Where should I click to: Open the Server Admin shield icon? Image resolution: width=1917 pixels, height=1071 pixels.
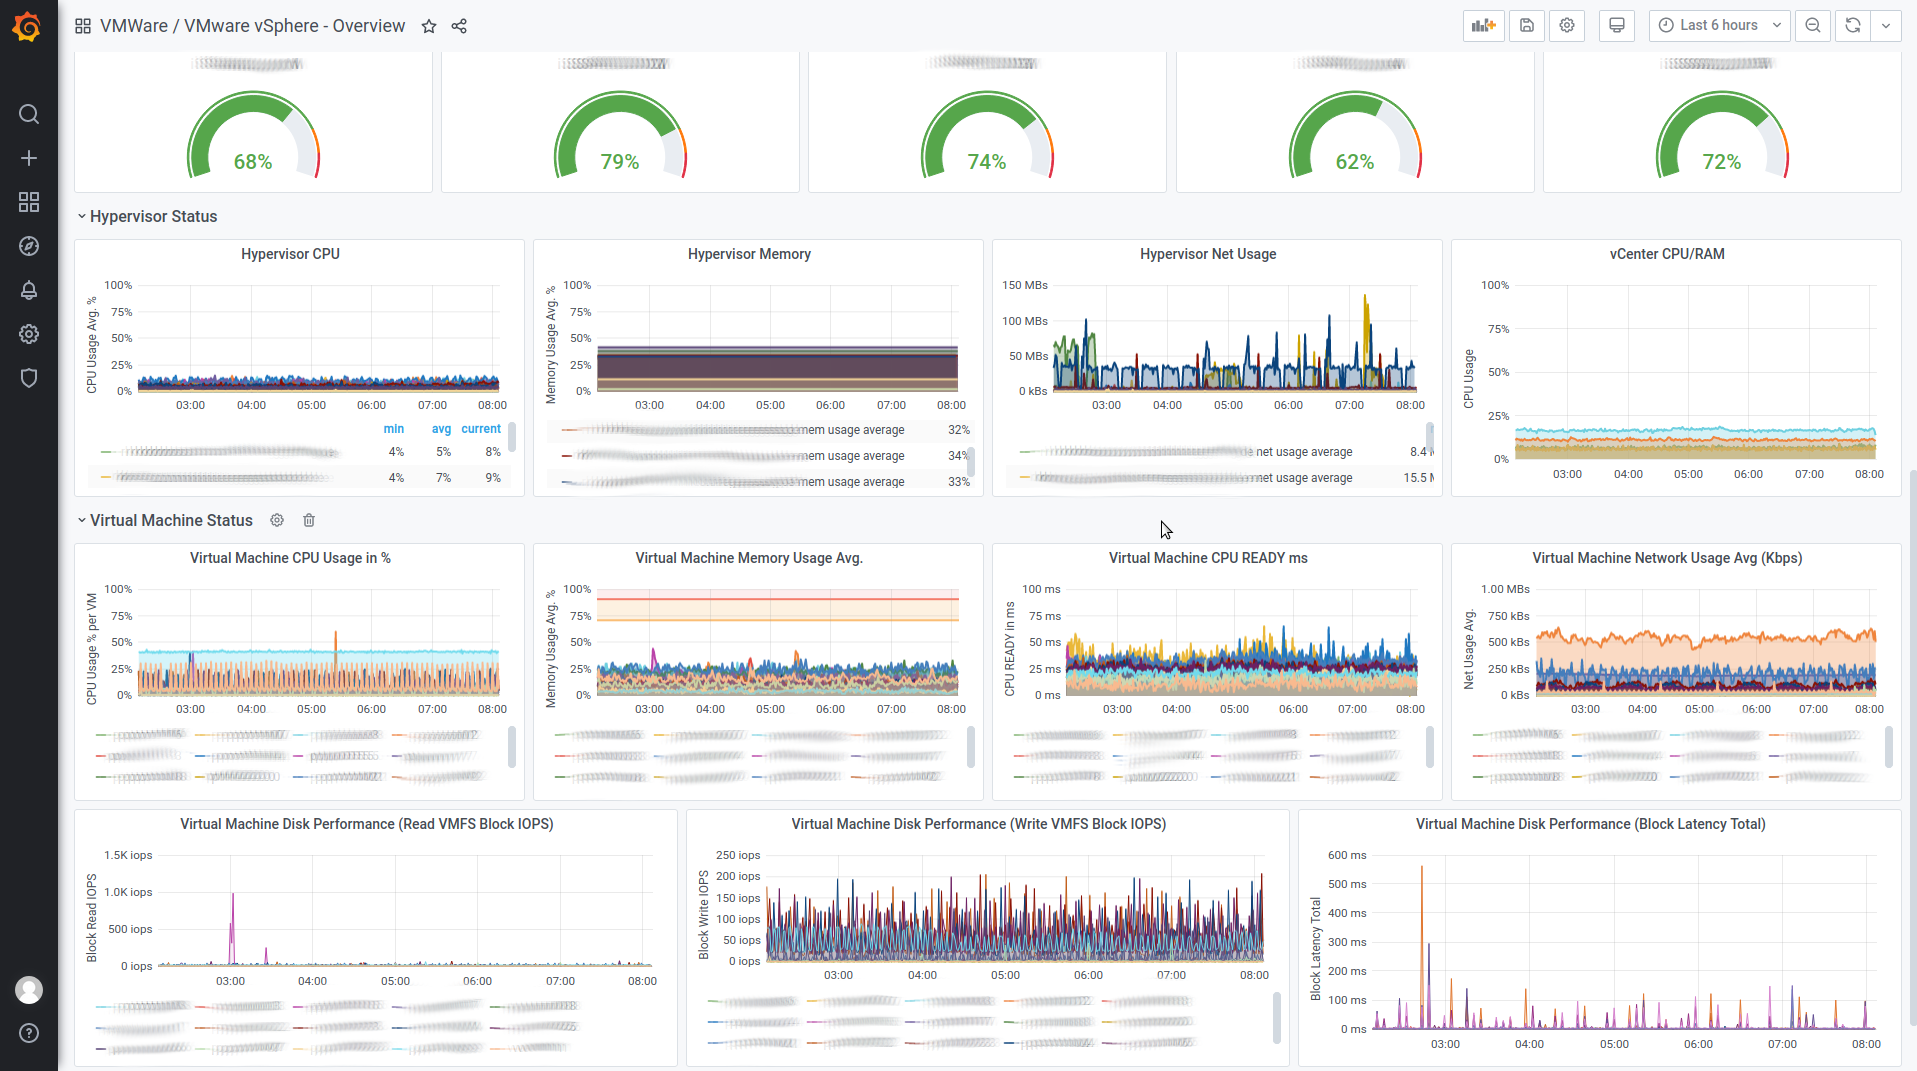[x=29, y=378]
